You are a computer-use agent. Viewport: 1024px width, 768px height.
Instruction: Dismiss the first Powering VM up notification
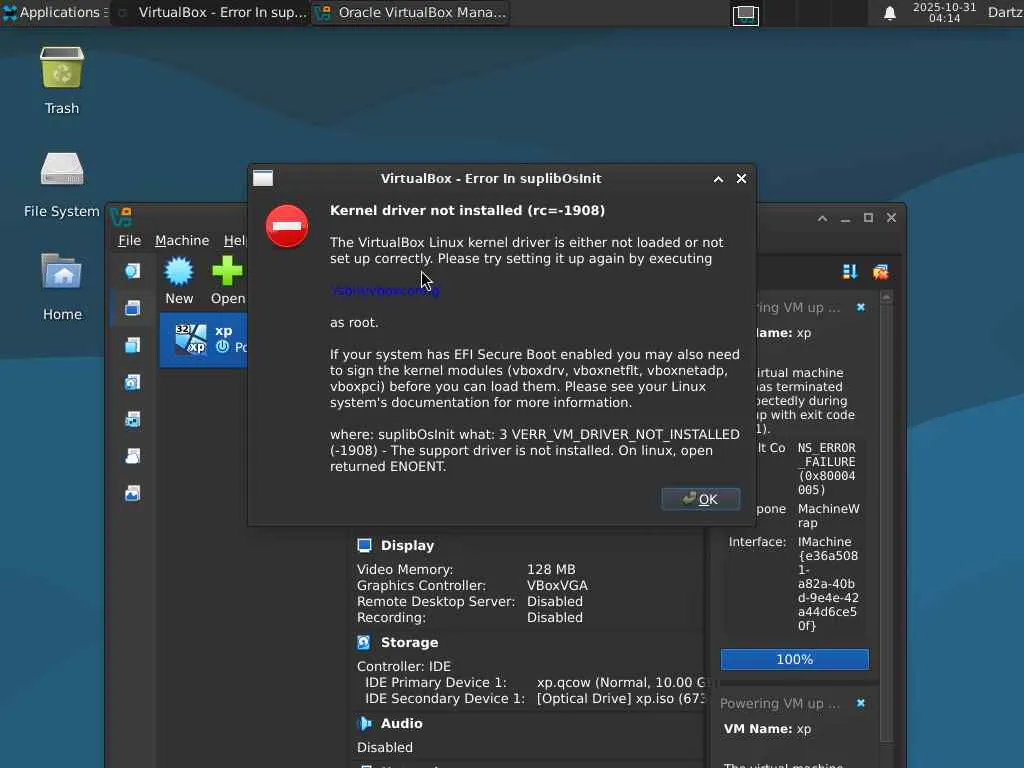[861, 307]
